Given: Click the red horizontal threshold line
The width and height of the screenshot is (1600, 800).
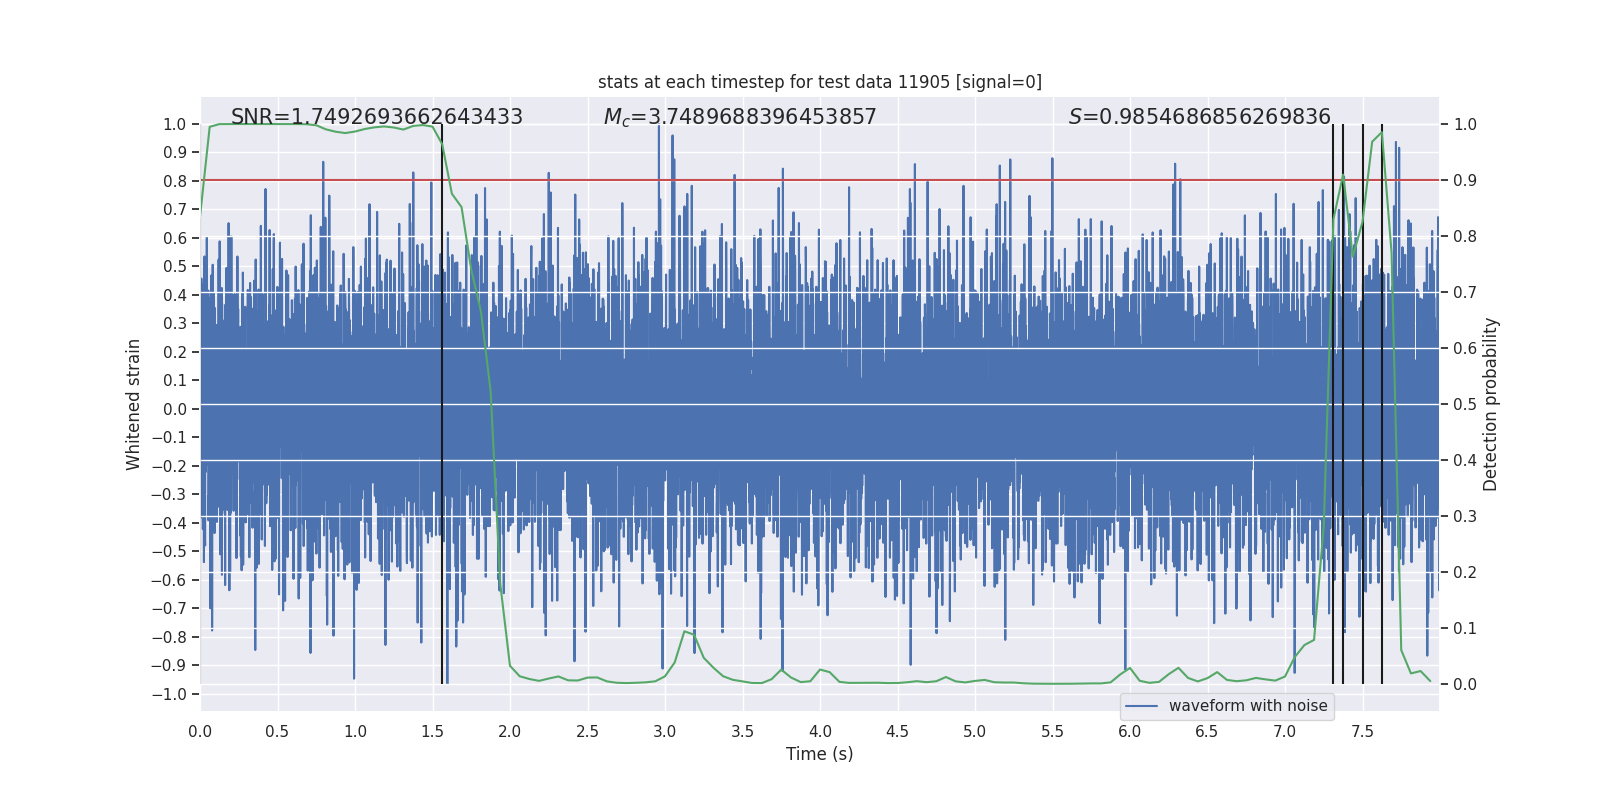Looking at the screenshot, I should 820,180.
